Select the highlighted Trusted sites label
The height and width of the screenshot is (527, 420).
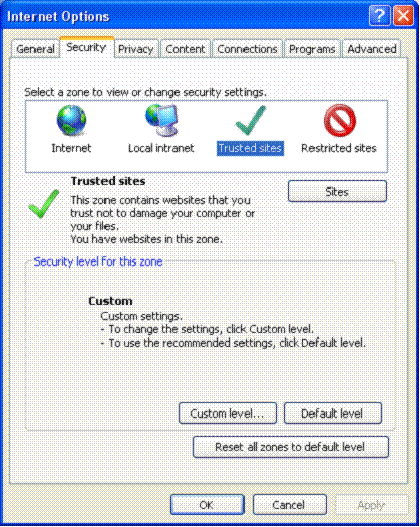point(250,148)
